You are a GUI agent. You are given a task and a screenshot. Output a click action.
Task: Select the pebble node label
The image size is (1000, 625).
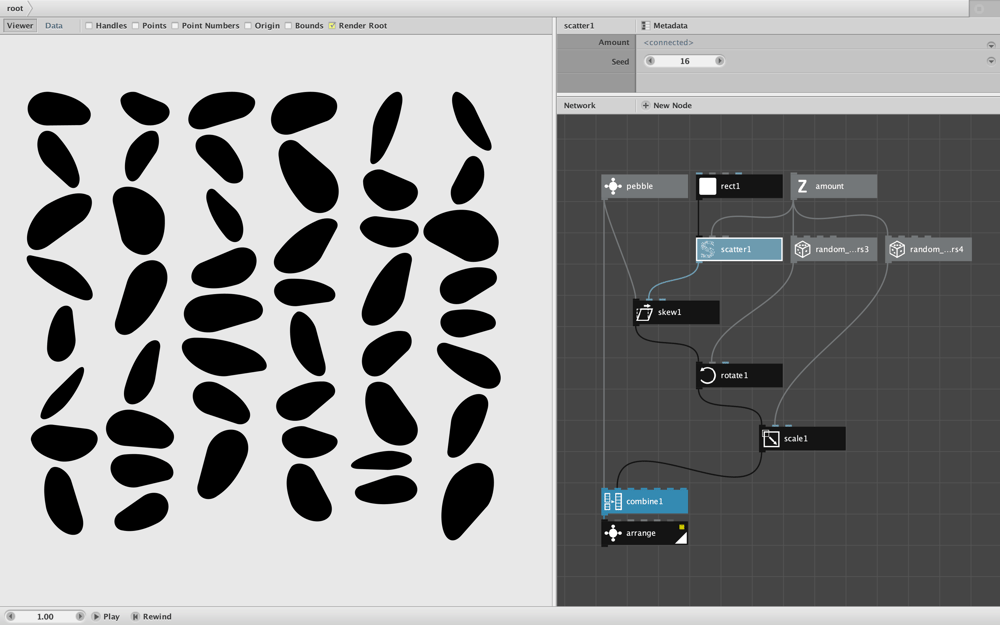[x=639, y=186]
